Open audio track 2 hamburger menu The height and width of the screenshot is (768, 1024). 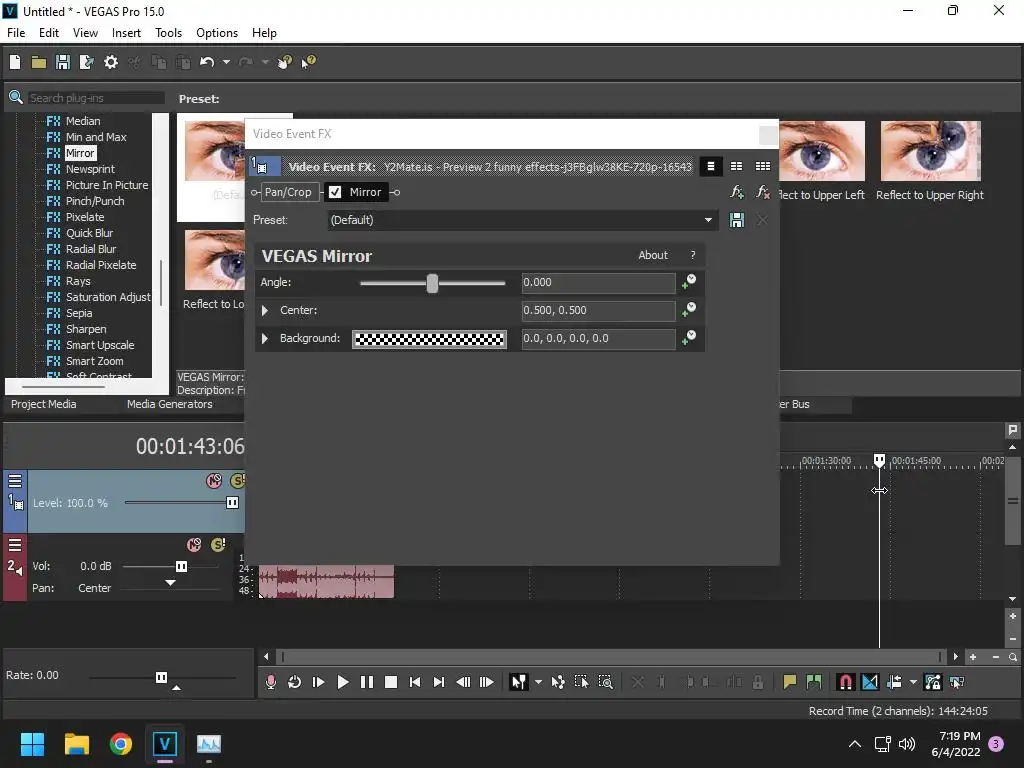pyautogui.click(x=15, y=545)
